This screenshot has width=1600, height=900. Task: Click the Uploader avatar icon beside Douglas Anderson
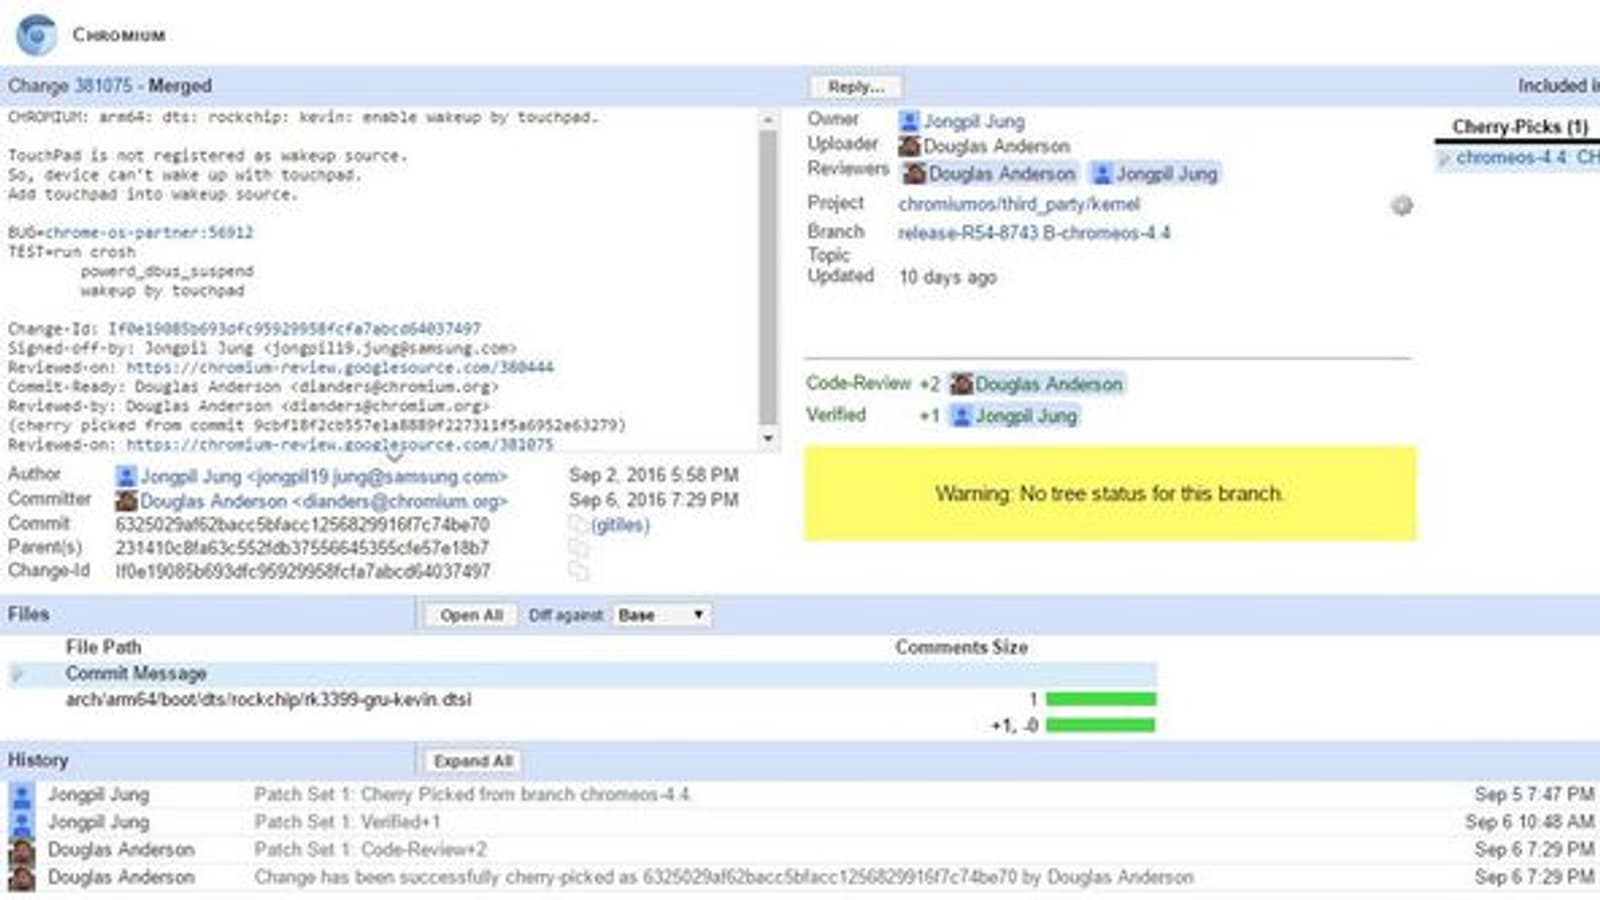coord(909,146)
